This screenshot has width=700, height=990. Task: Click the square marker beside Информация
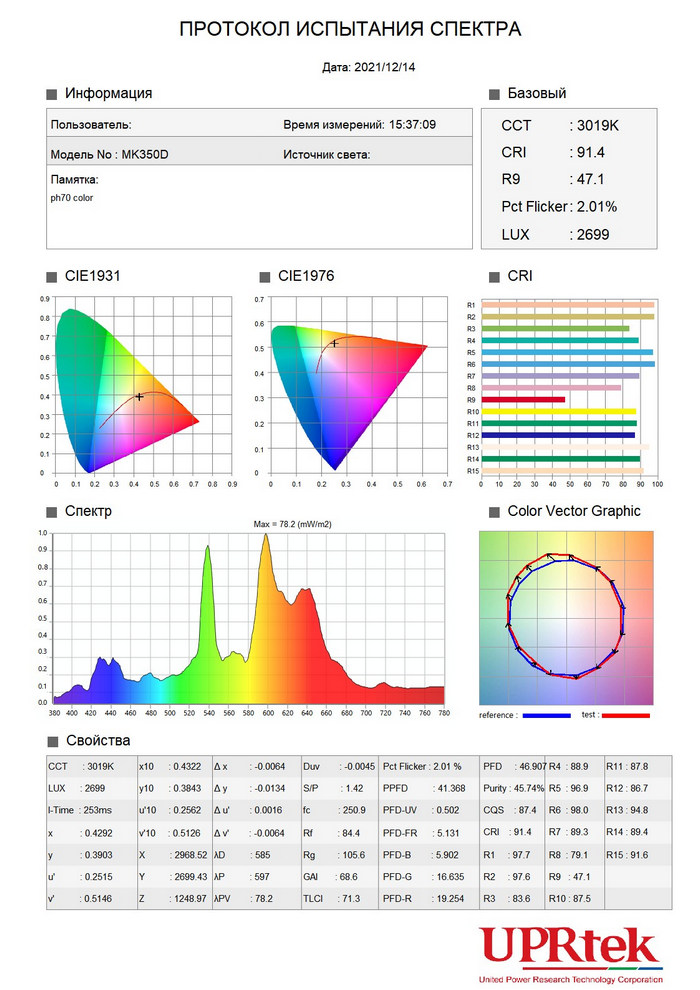click(x=52, y=95)
